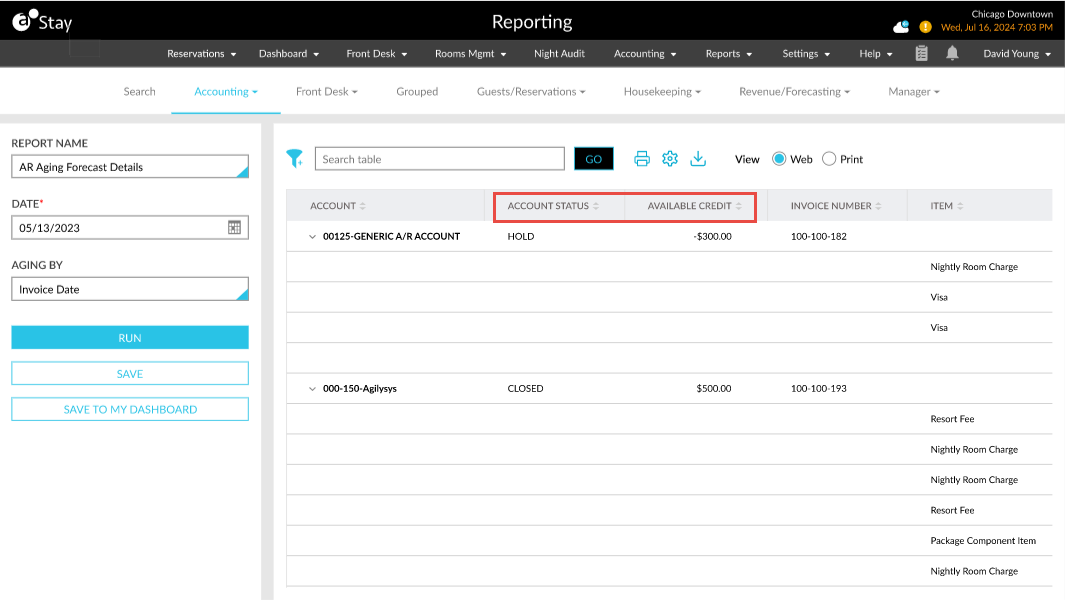Print the report using printer icon
Image resolution: width=1065 pixels, height=600 pixels.
pos(642,159)
